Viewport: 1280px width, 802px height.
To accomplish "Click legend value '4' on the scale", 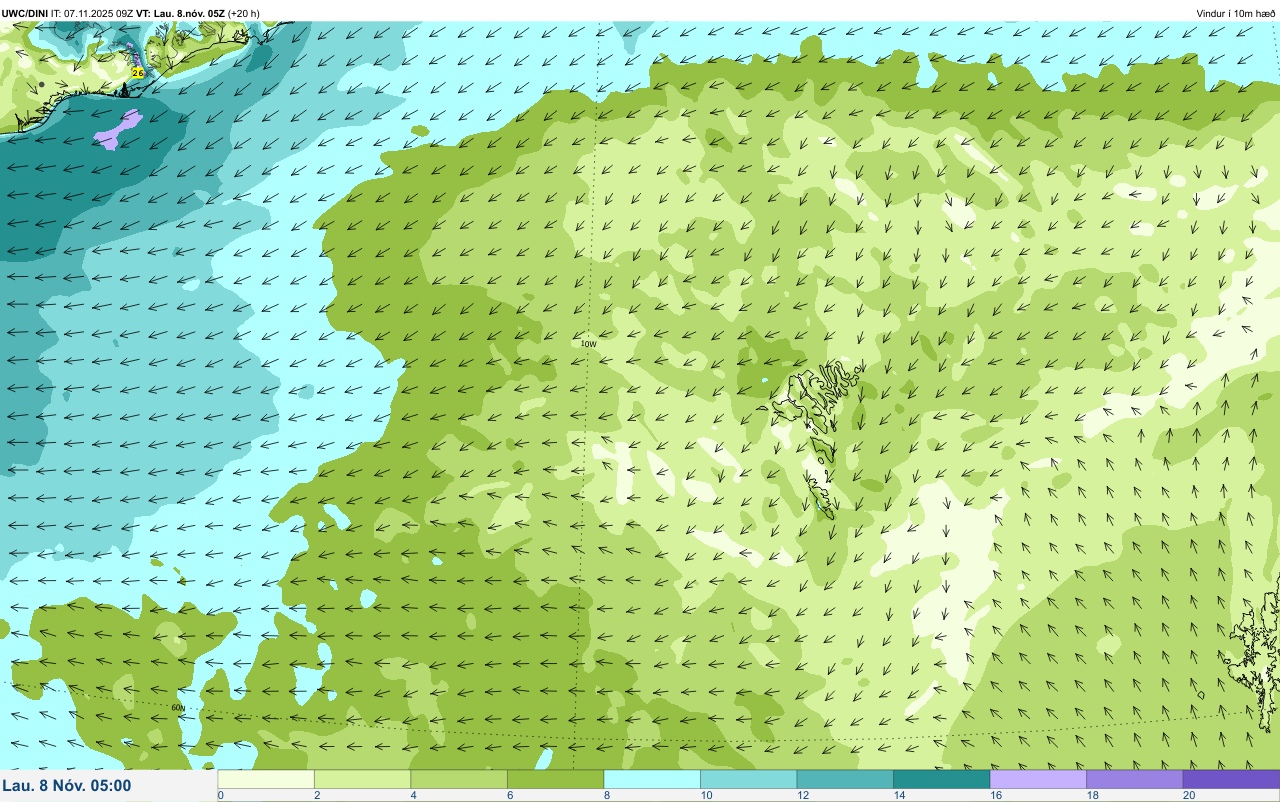I will click(413, 795).
